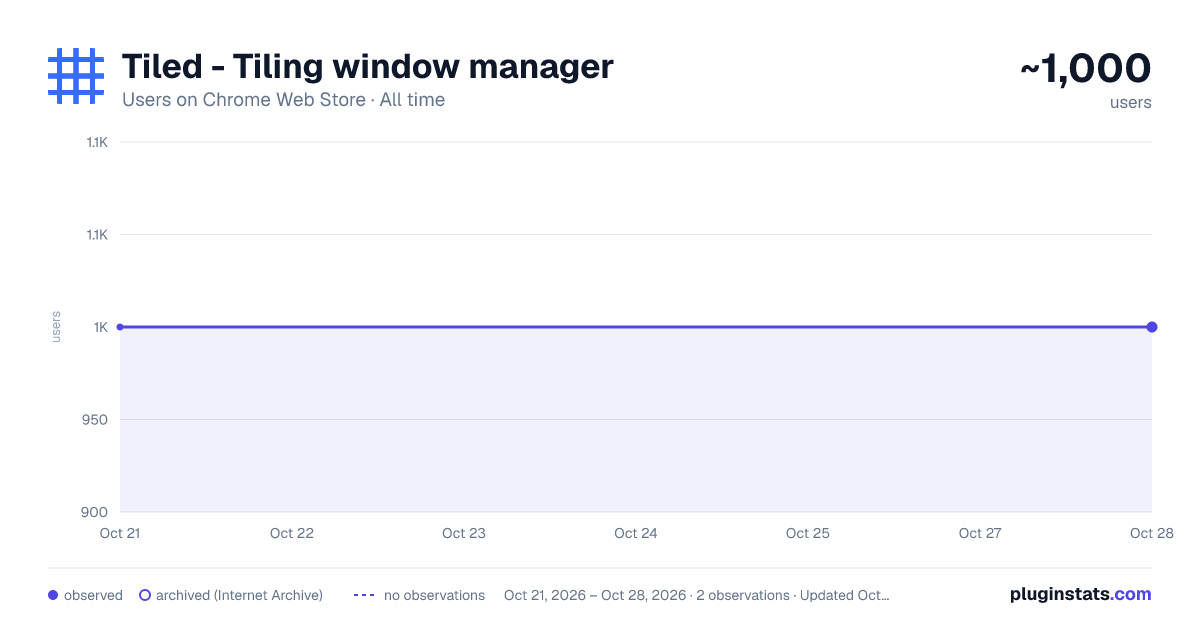Click the "Oct 27" x-axis label
Image resolution: width=1200 pixels, height=630 pixels.
pyautogui.click(x=980, y=533)
